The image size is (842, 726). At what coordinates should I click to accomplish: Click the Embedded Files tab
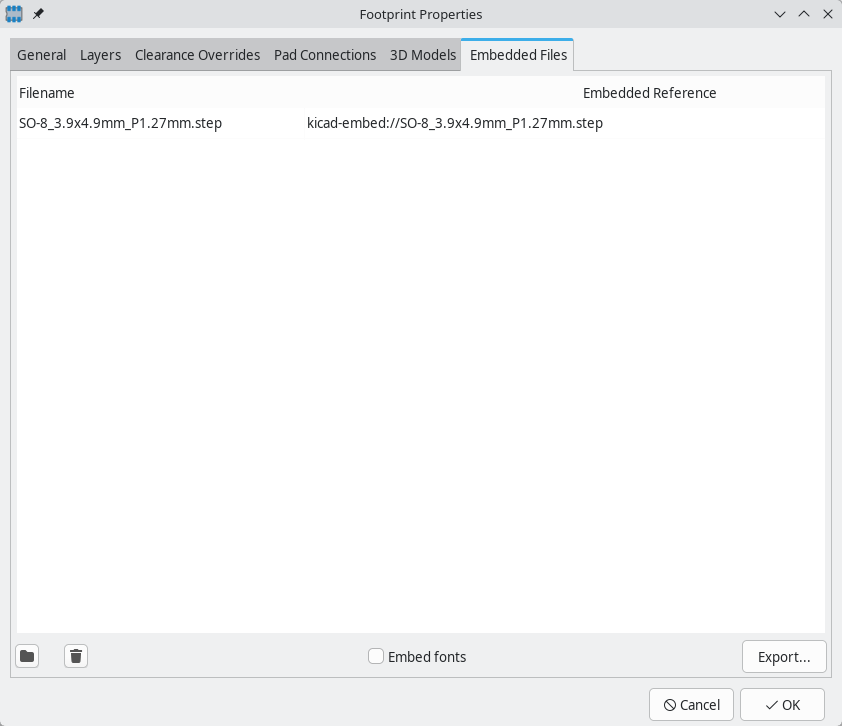click(x=517, y=55)
